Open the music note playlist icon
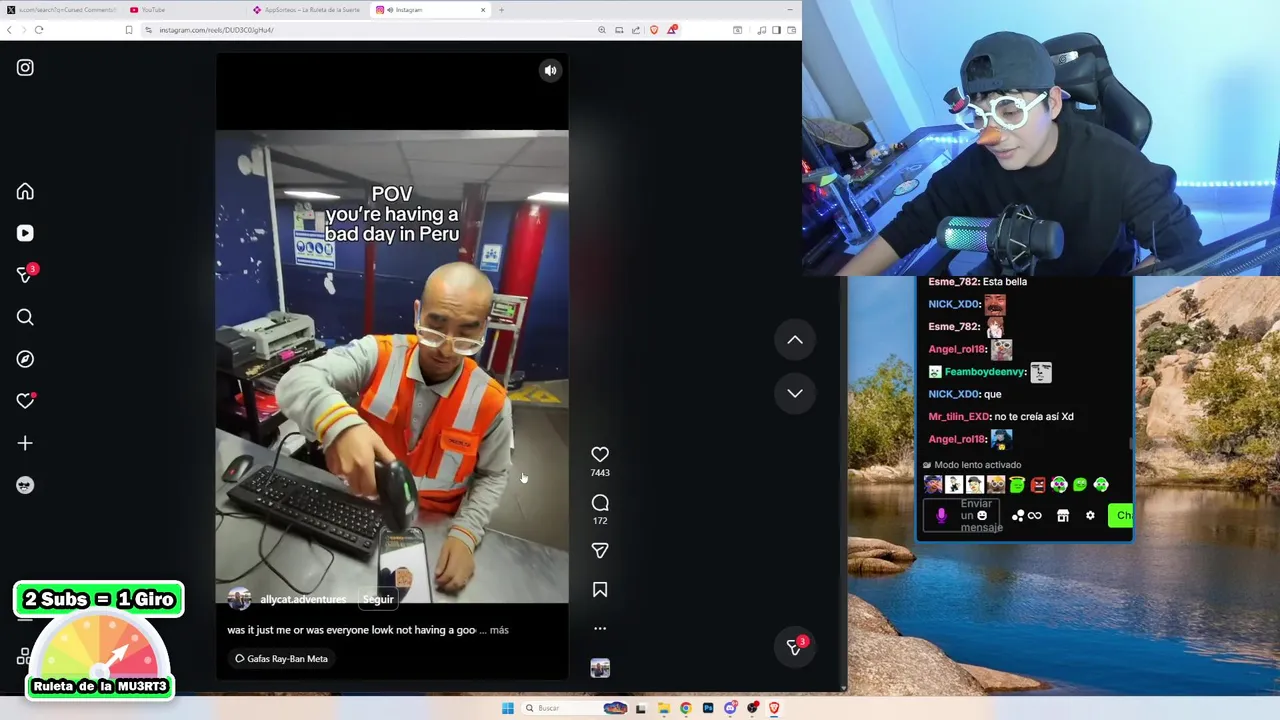Viewport: 1280px width, 720px height. [x=761, y=30]
